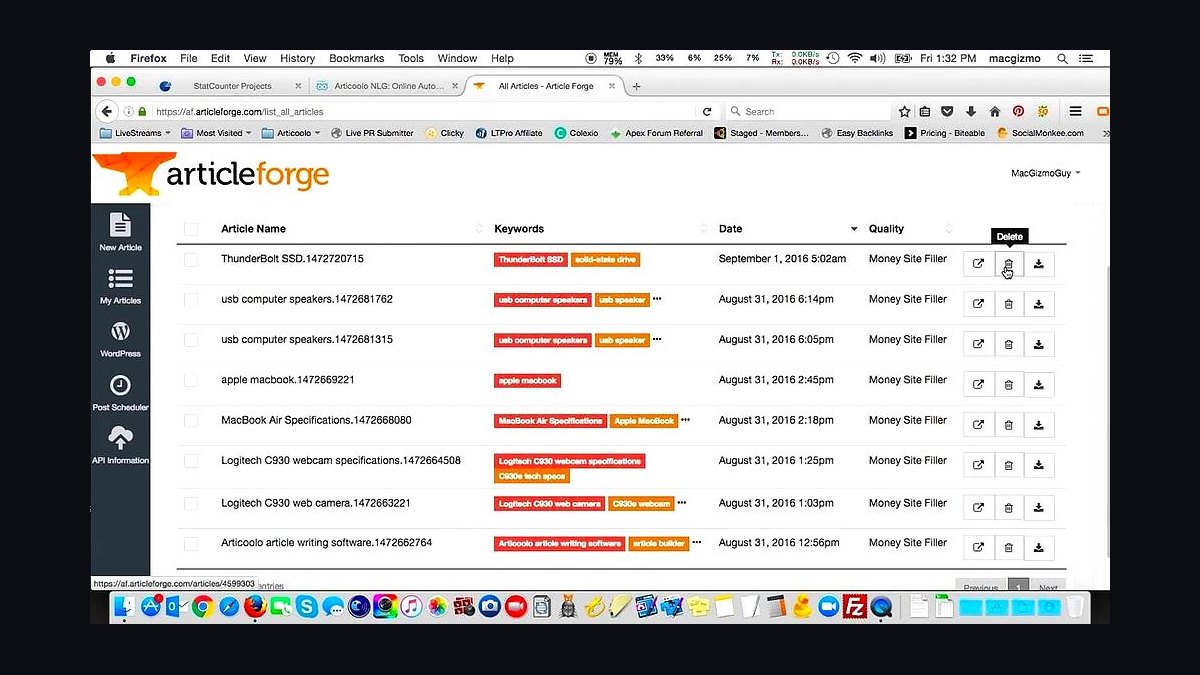Download usb computer speakers.1472681315 article
Viewport: 1200px width, 675px height.
pos(1039,344)
